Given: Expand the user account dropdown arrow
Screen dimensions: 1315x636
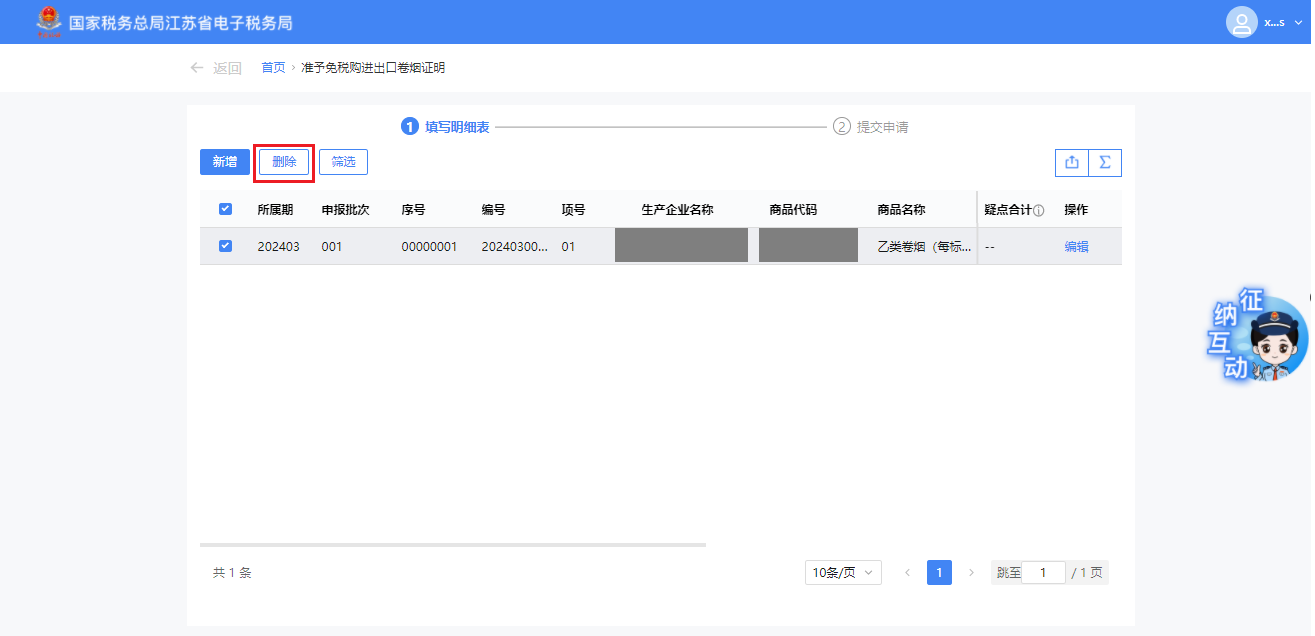Looking at the screenshot, I should tap(1298, 23).
